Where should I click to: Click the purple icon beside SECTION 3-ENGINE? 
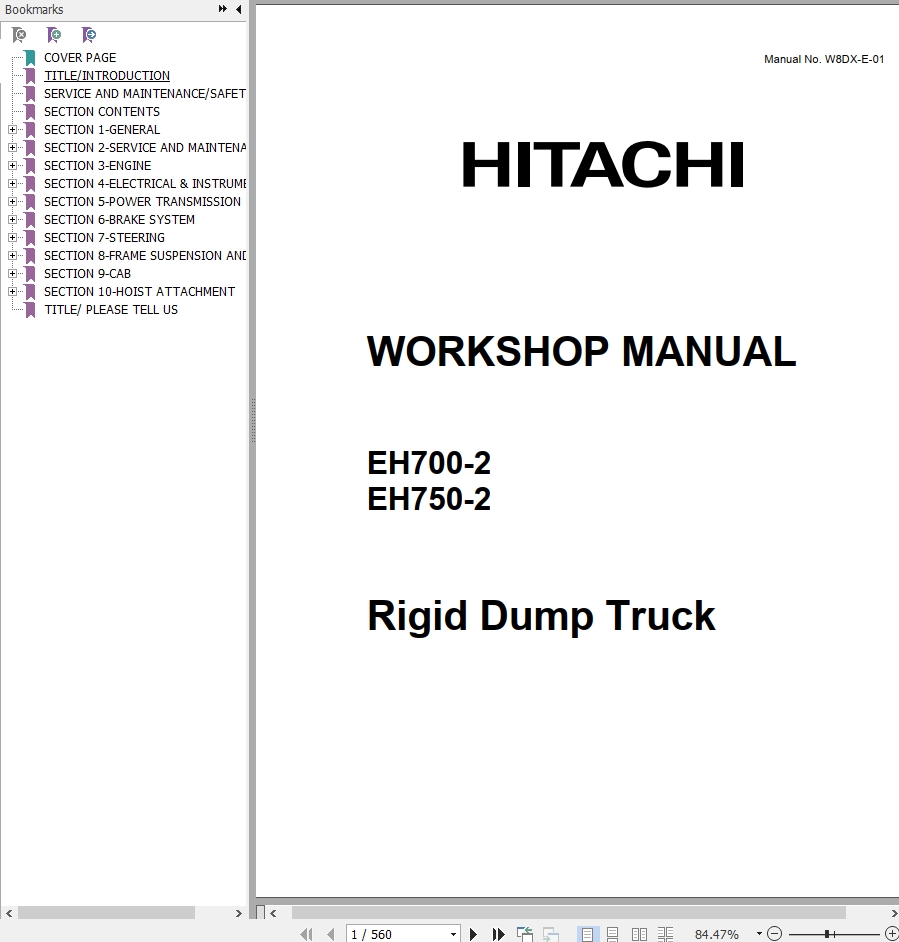point(30,166)
